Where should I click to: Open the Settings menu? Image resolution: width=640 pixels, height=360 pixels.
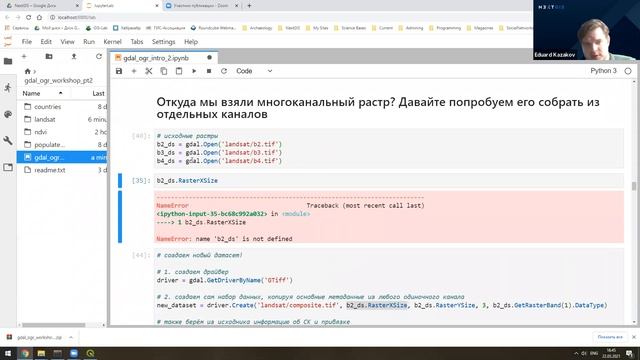[163, 42]
